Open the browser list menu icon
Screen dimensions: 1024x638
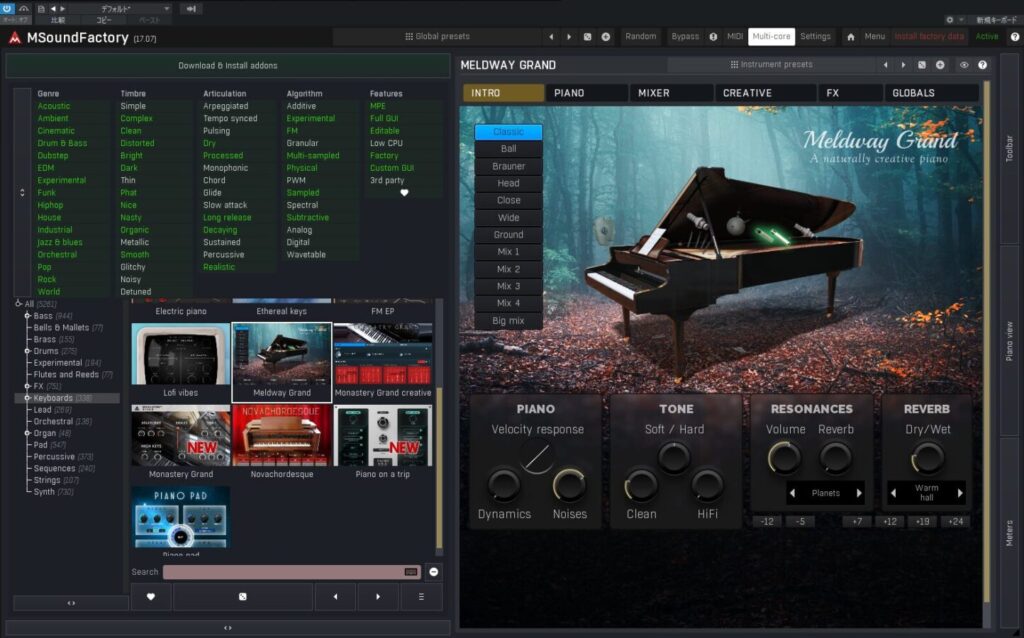(421, 597)
